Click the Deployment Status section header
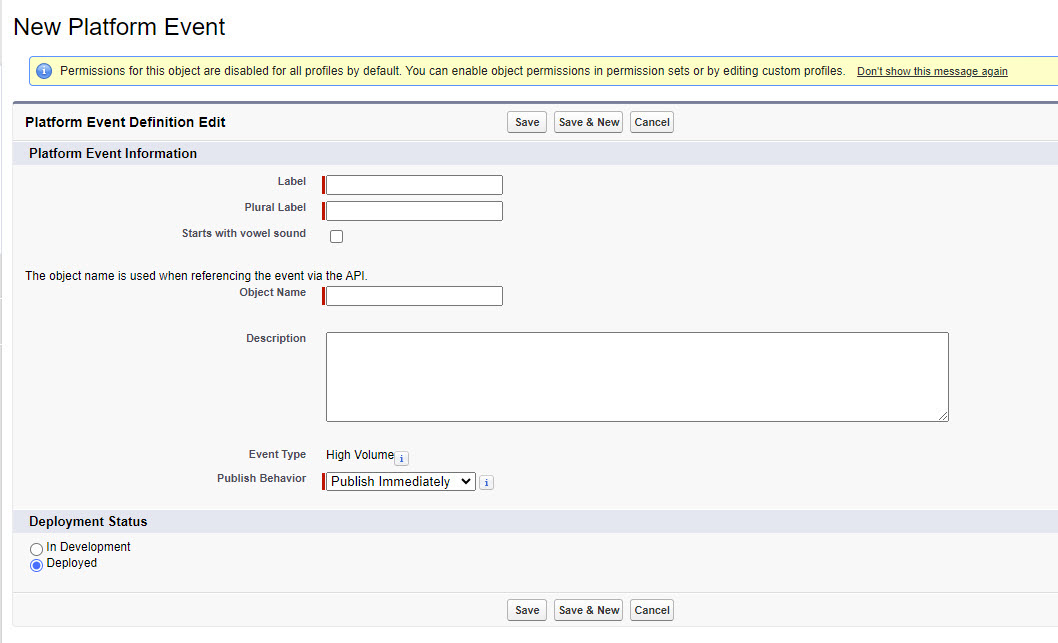This screenshot has width=1058, height=643. tap(88, 522)
